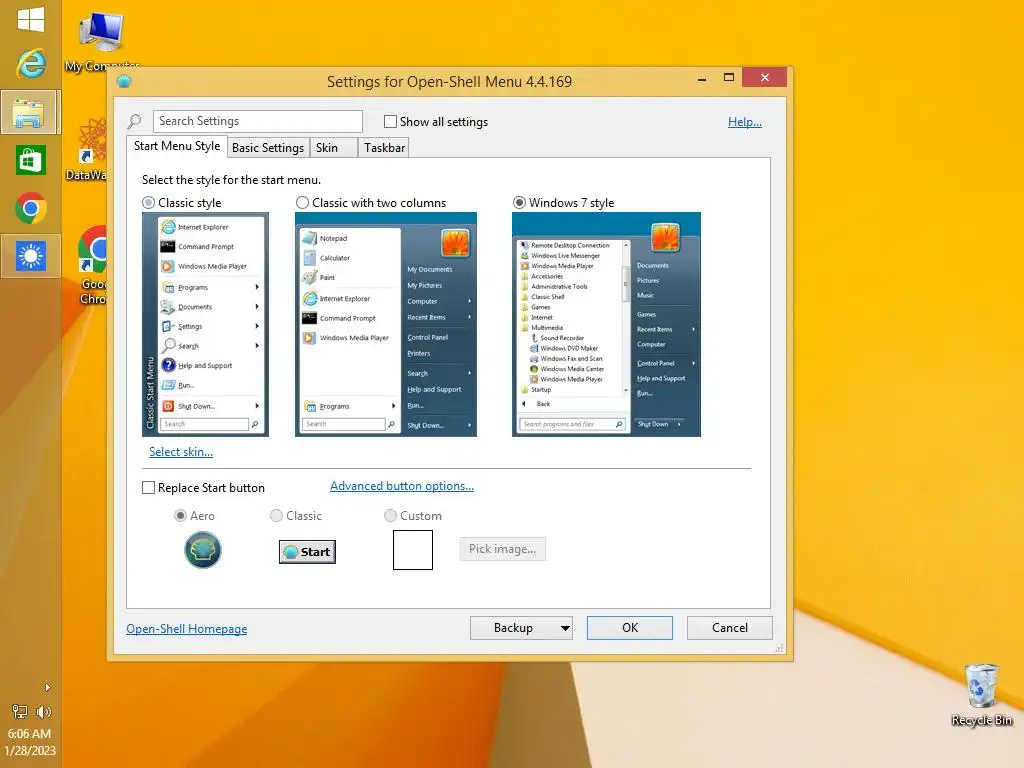The image size is (1024, 768).
Task: Launch Internet Explorer from the taskbar
Action: pyautogui.click(x=31, y=64)
